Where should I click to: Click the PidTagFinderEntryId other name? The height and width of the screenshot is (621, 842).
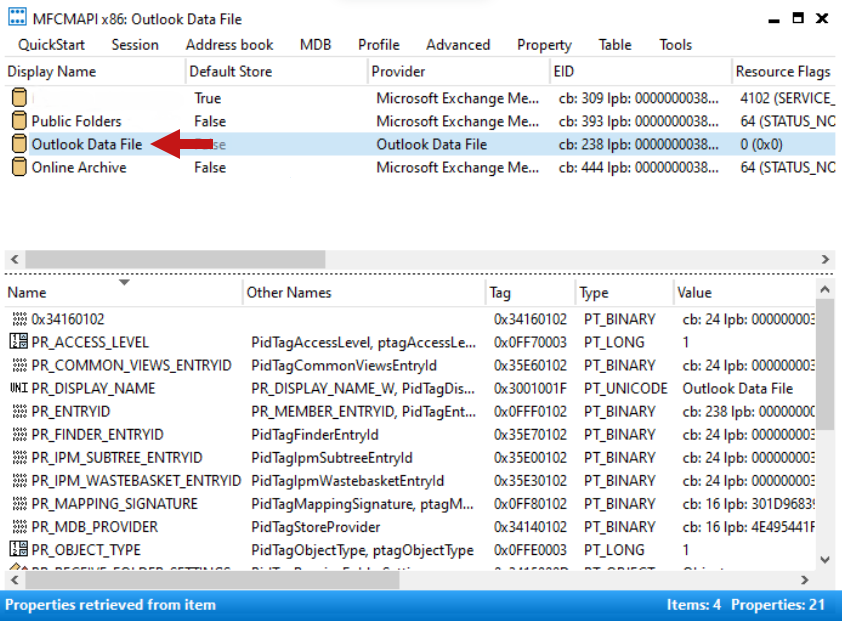click(x=315, y=434)
